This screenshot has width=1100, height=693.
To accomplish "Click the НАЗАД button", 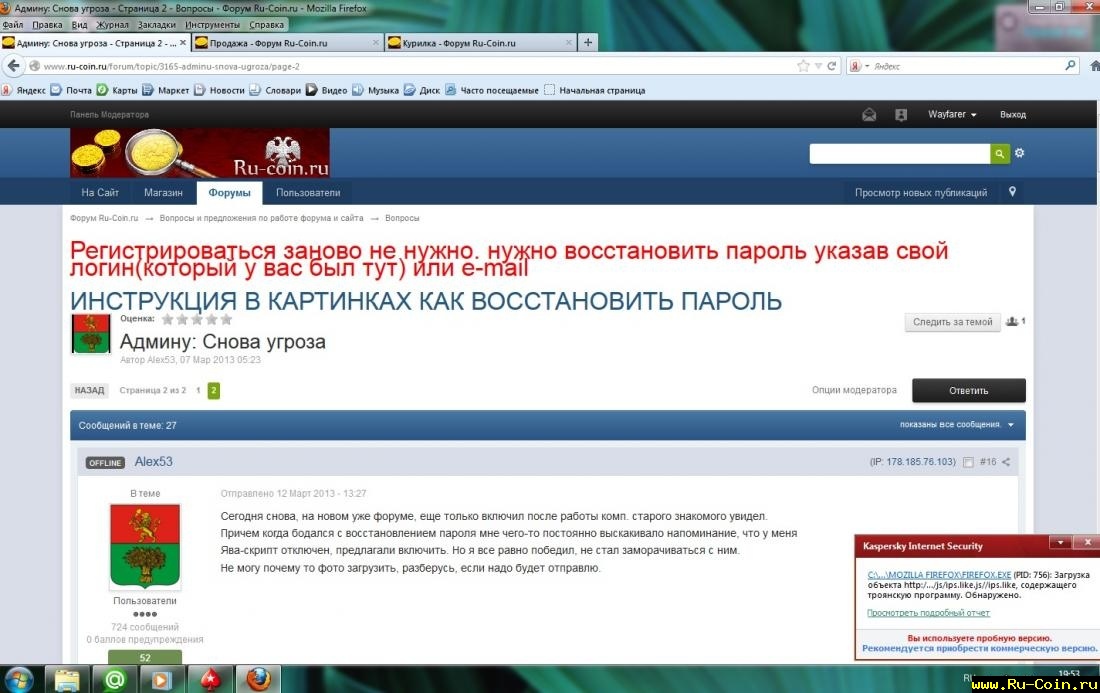I will pos(89,390).
